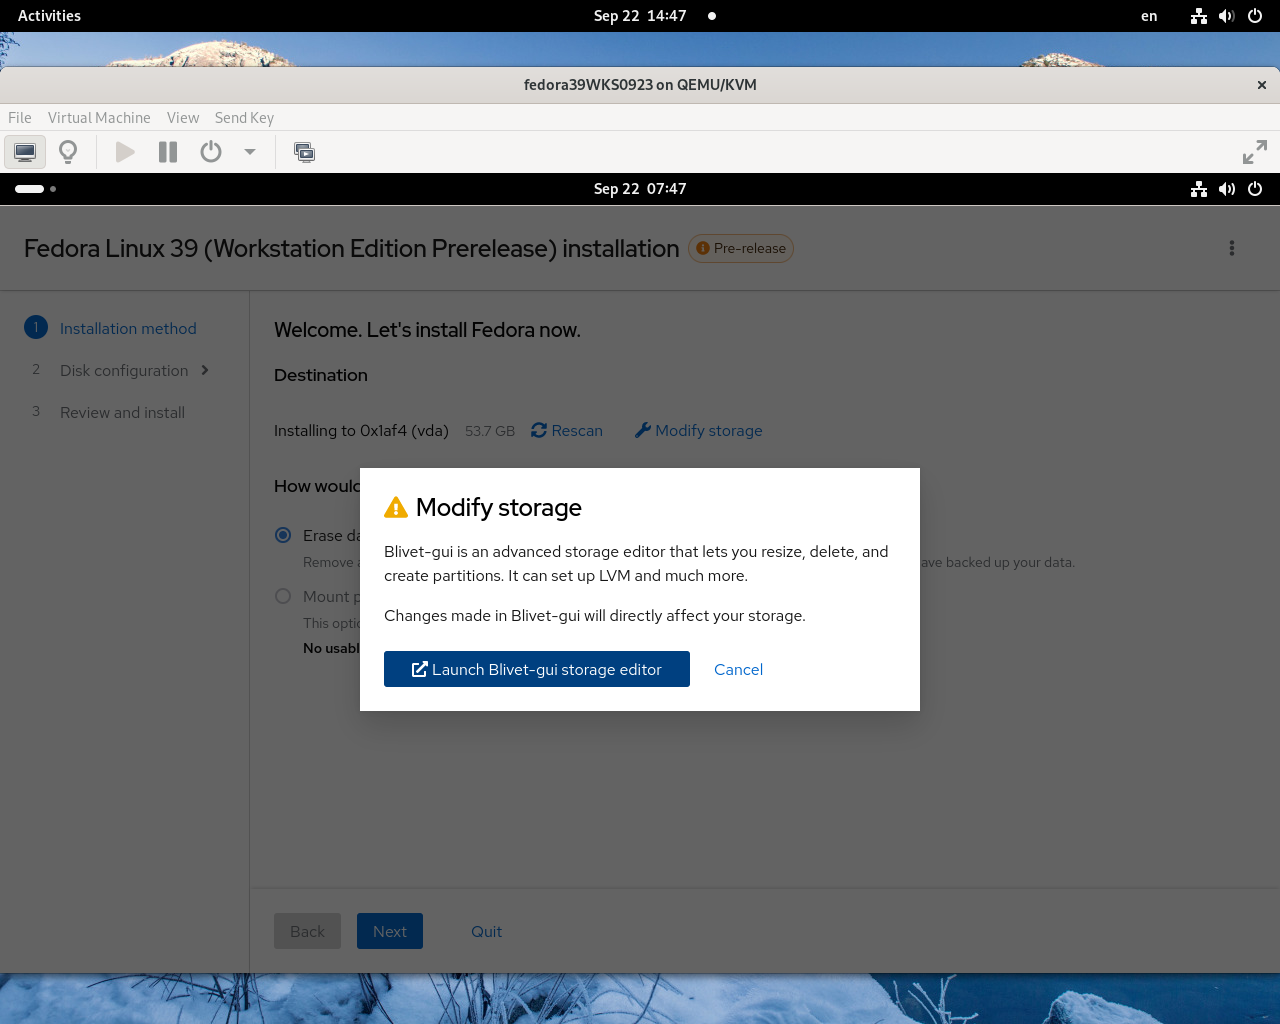
Task: Show virtual hardware details lightbulb icon
Action: click(x=68, y=152)
